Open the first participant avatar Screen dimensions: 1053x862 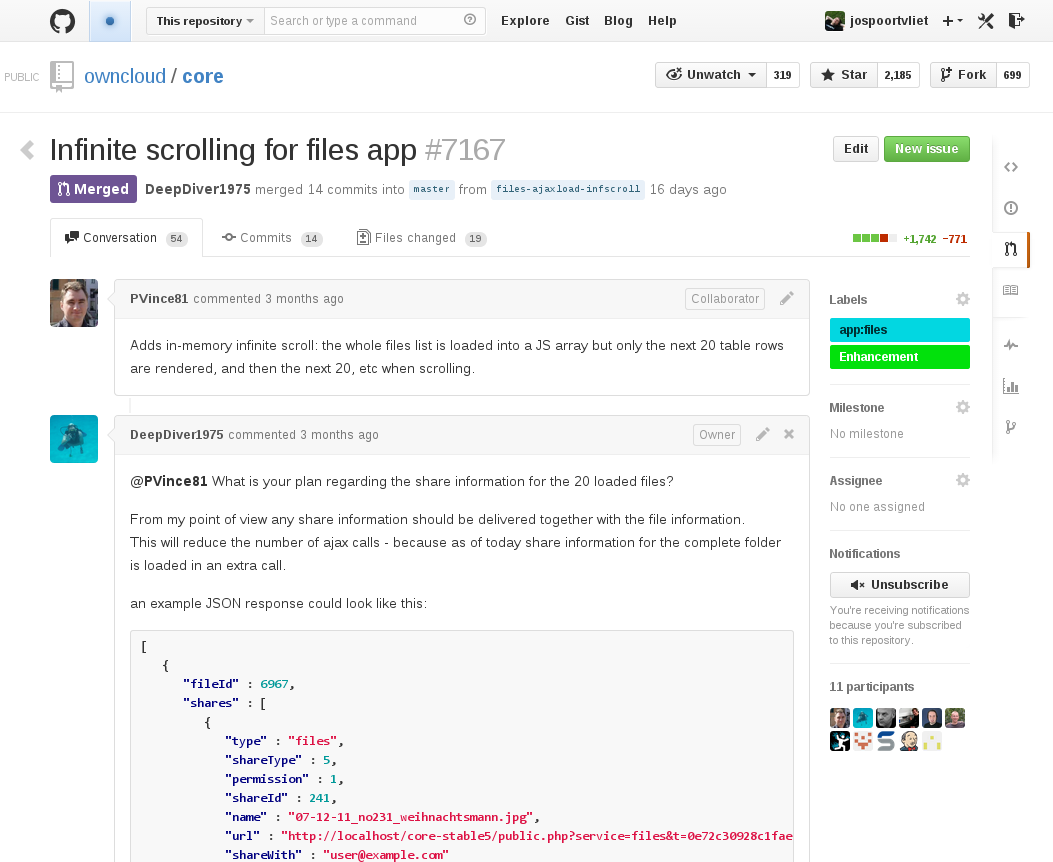tap(839, 718)
